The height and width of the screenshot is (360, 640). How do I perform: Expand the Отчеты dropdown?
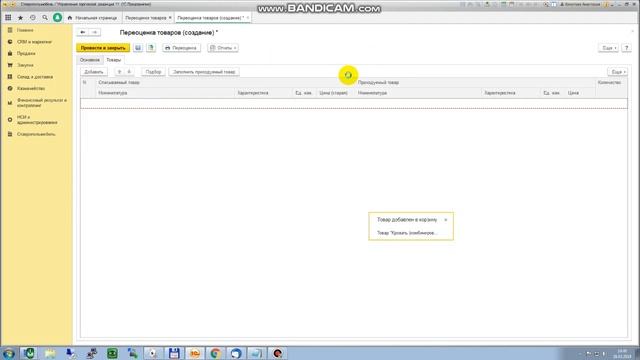223,48
